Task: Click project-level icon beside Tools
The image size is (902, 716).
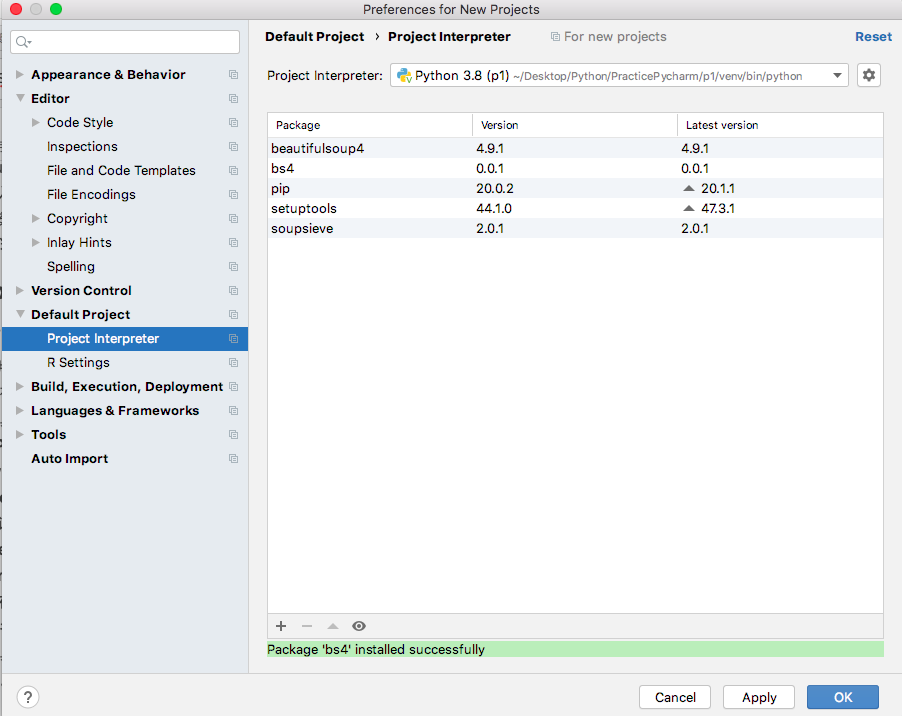Action: click(x=233, y=434)
